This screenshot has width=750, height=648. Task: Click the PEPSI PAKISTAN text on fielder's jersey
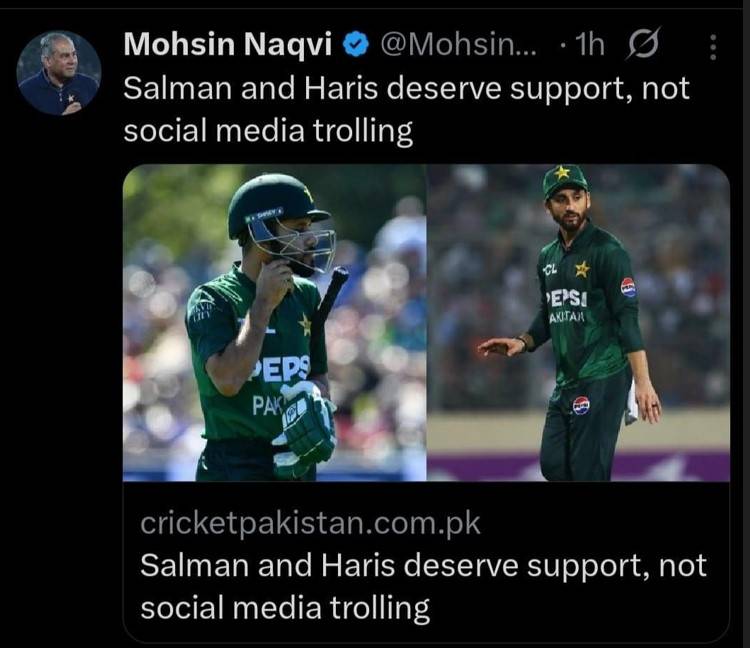pyautogui.click(x=566, y=307)
